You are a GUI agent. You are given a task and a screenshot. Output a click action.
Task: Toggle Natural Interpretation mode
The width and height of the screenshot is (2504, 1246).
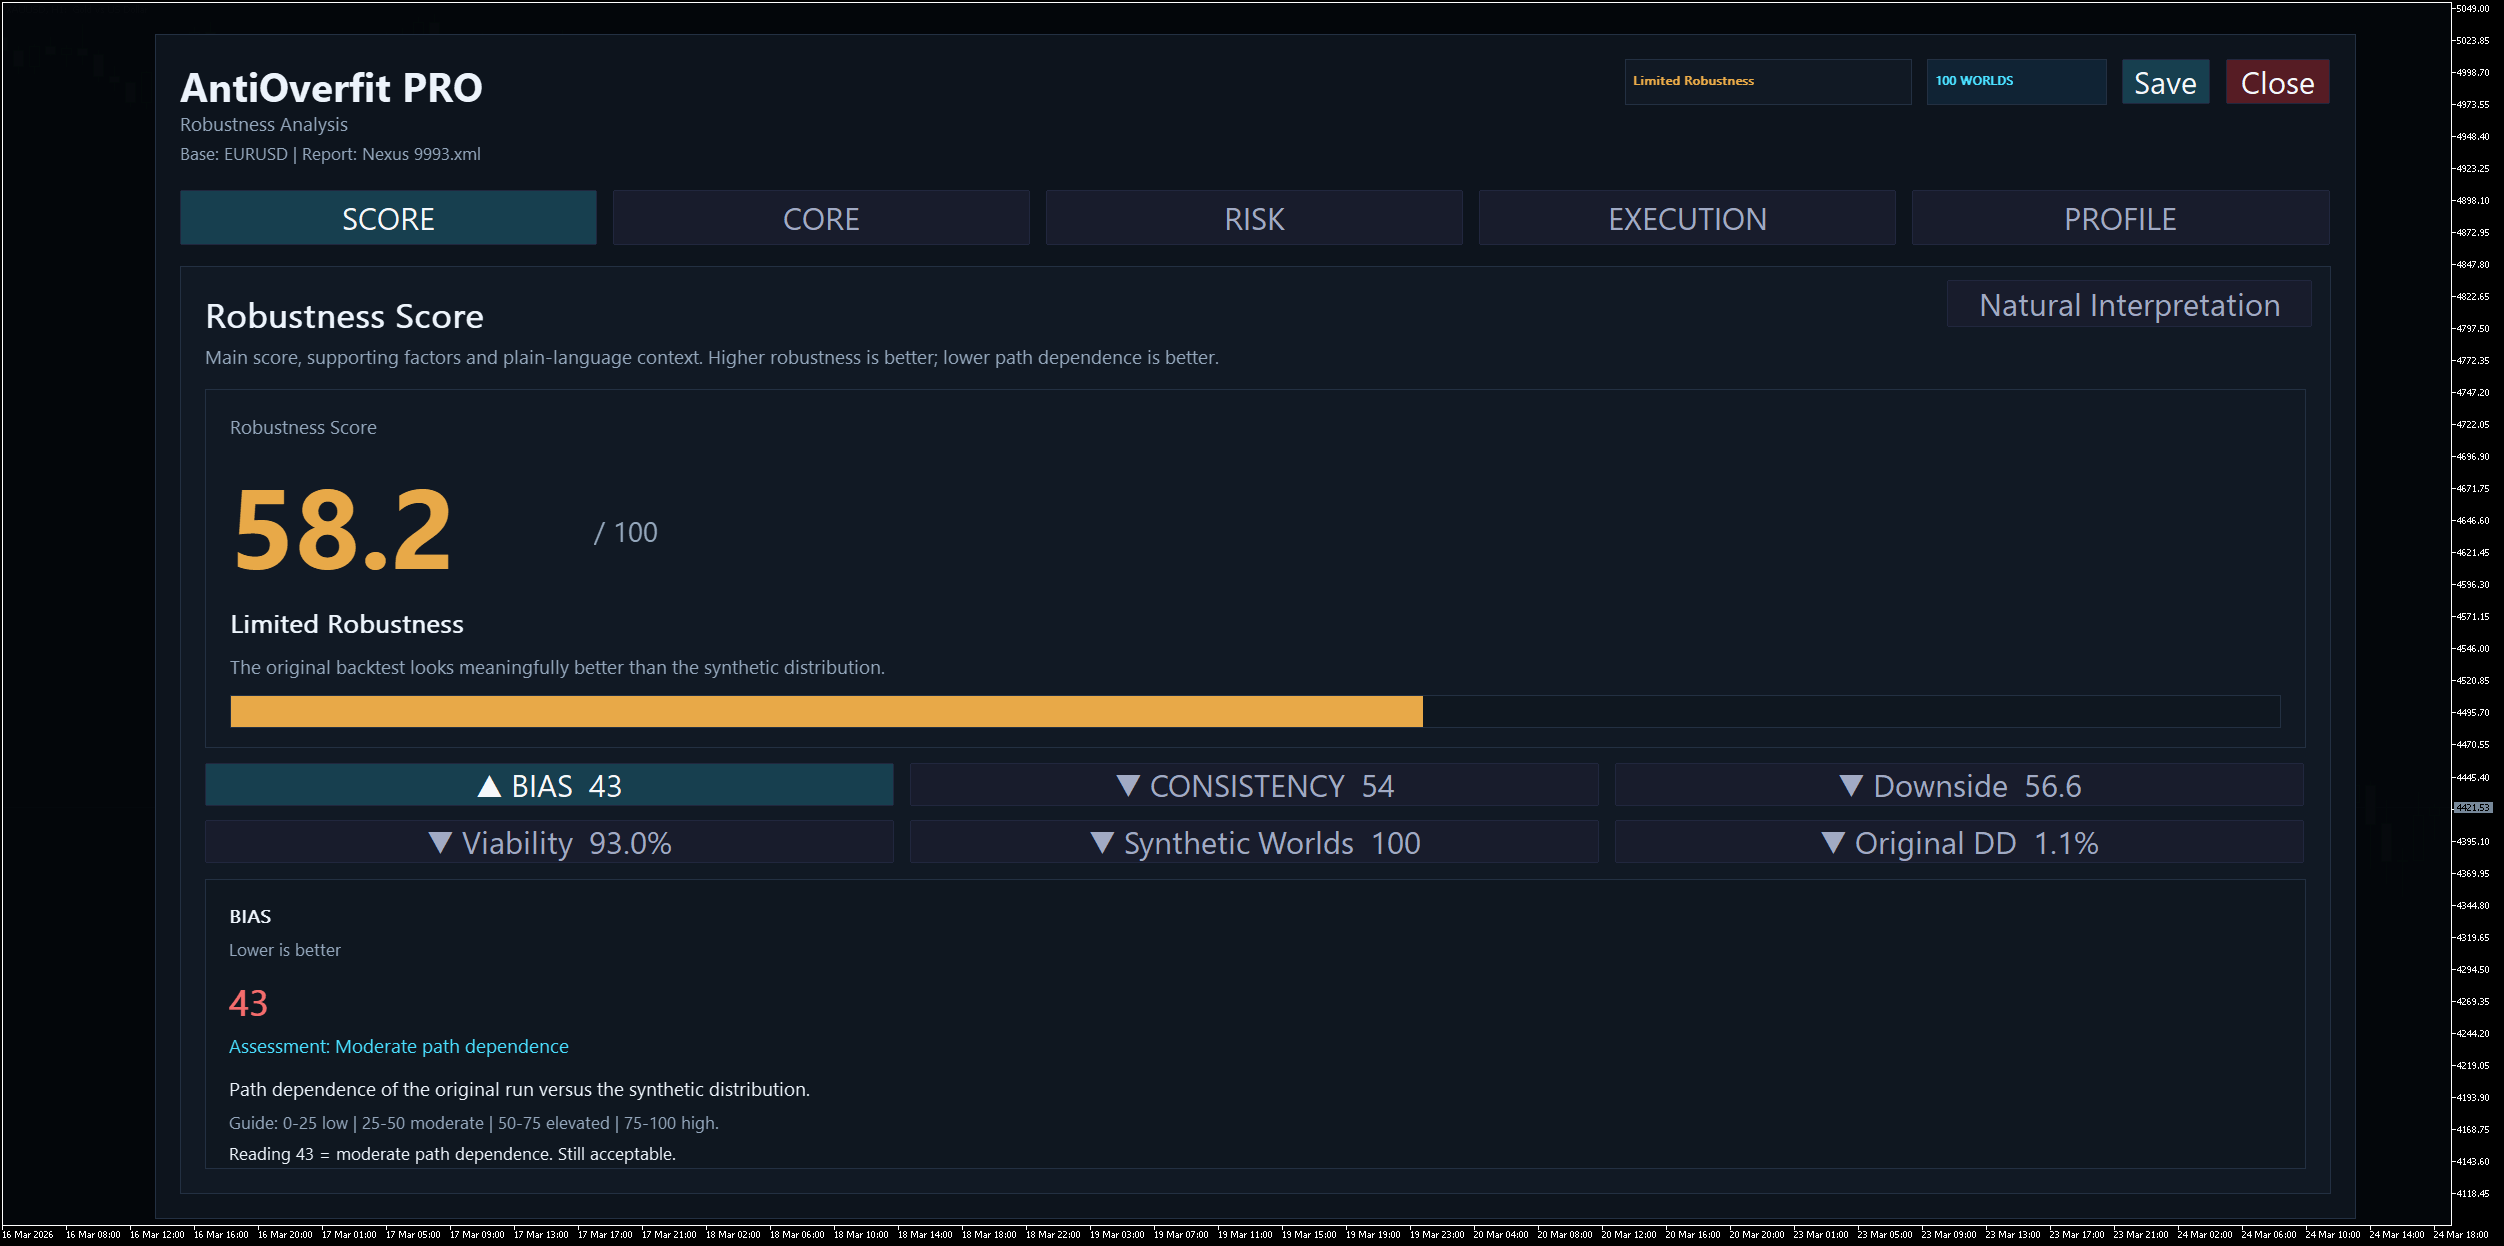(2128, 305)
